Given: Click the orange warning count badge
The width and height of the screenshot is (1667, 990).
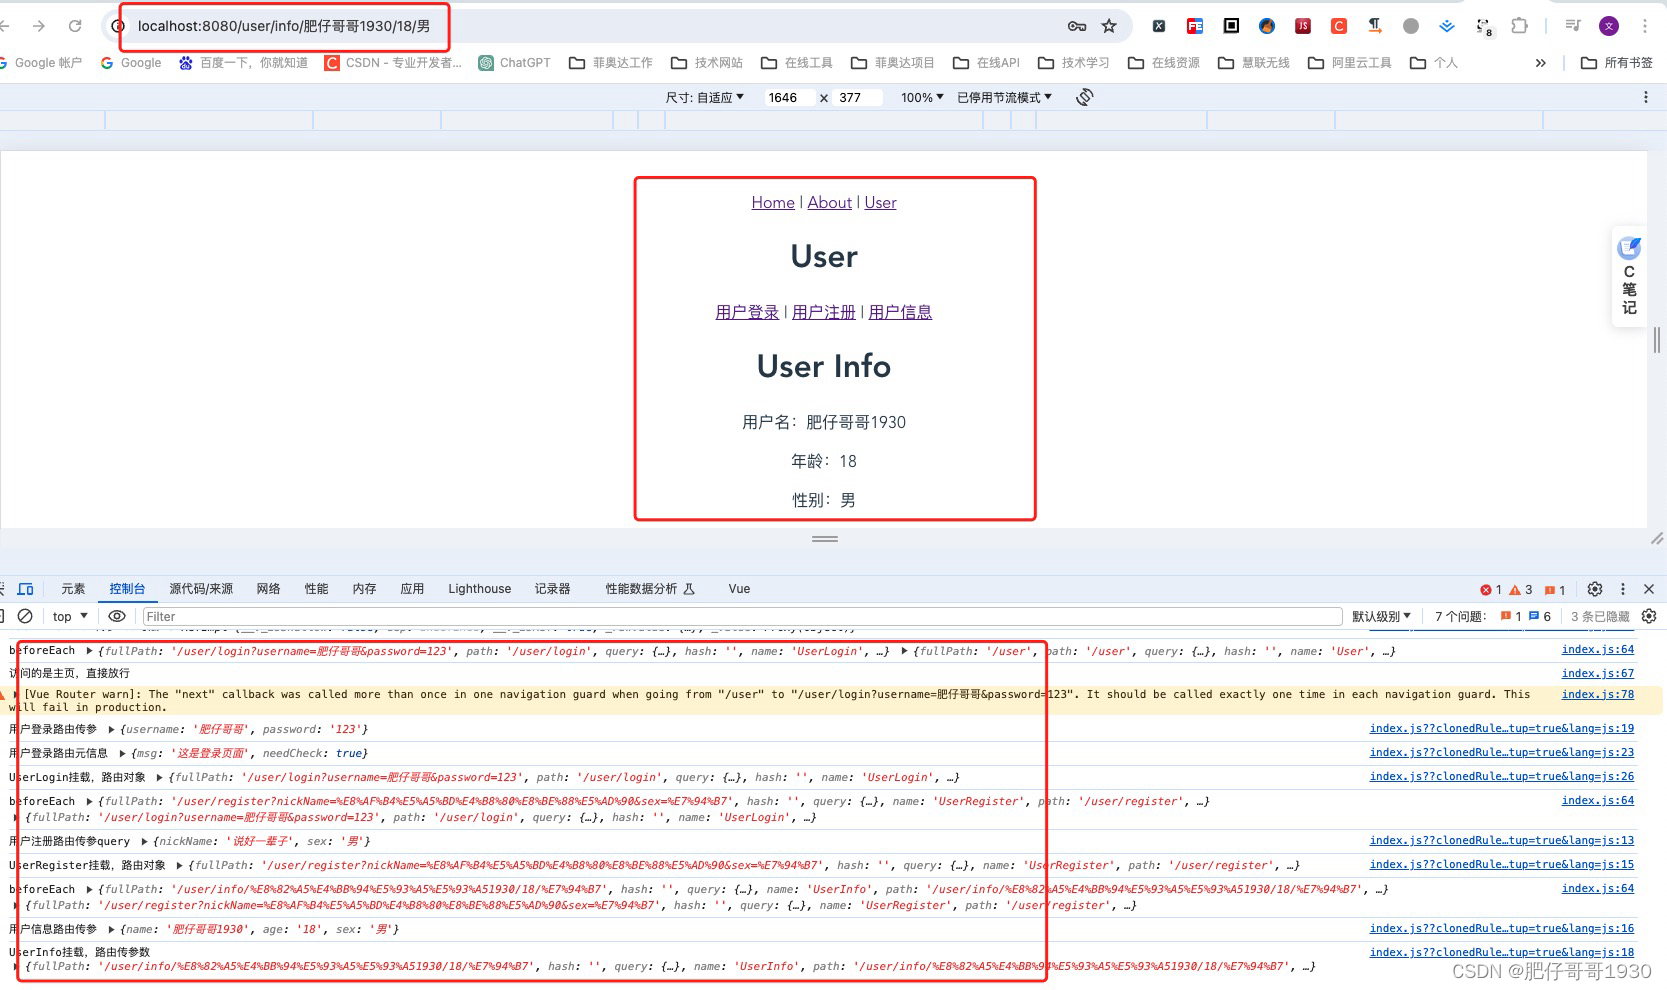Looking at the screenshot, I should (1521, 590).
